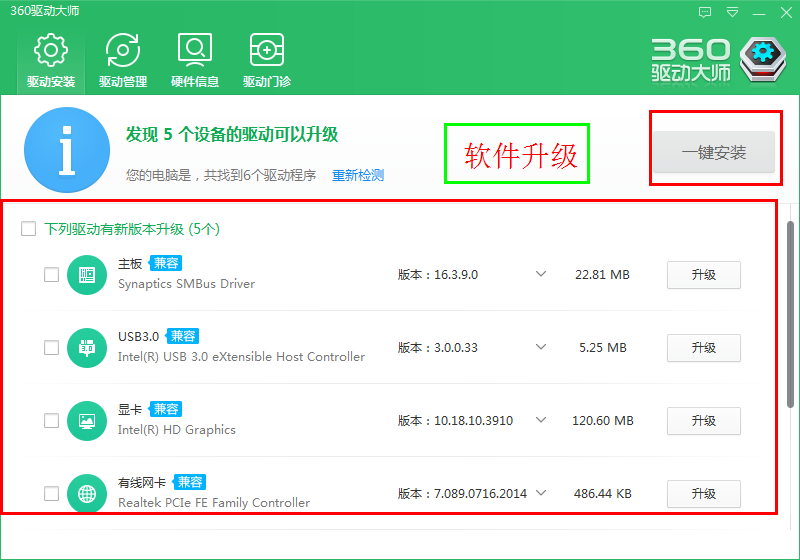Click the 兼容 tag next to USB3.0
800x560 pixels.
183,336
